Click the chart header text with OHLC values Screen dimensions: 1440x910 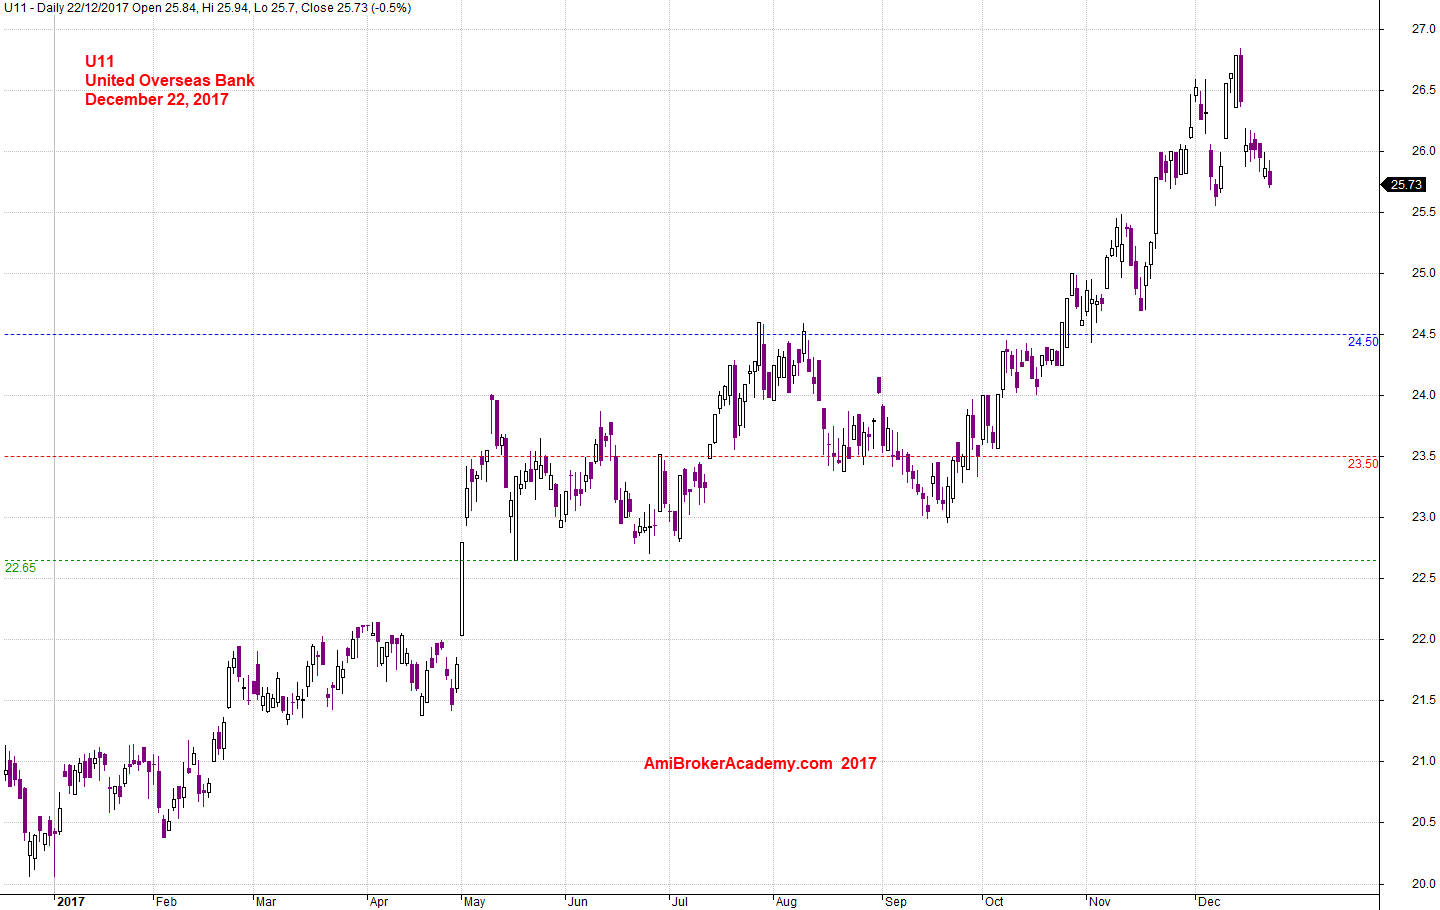207,8
